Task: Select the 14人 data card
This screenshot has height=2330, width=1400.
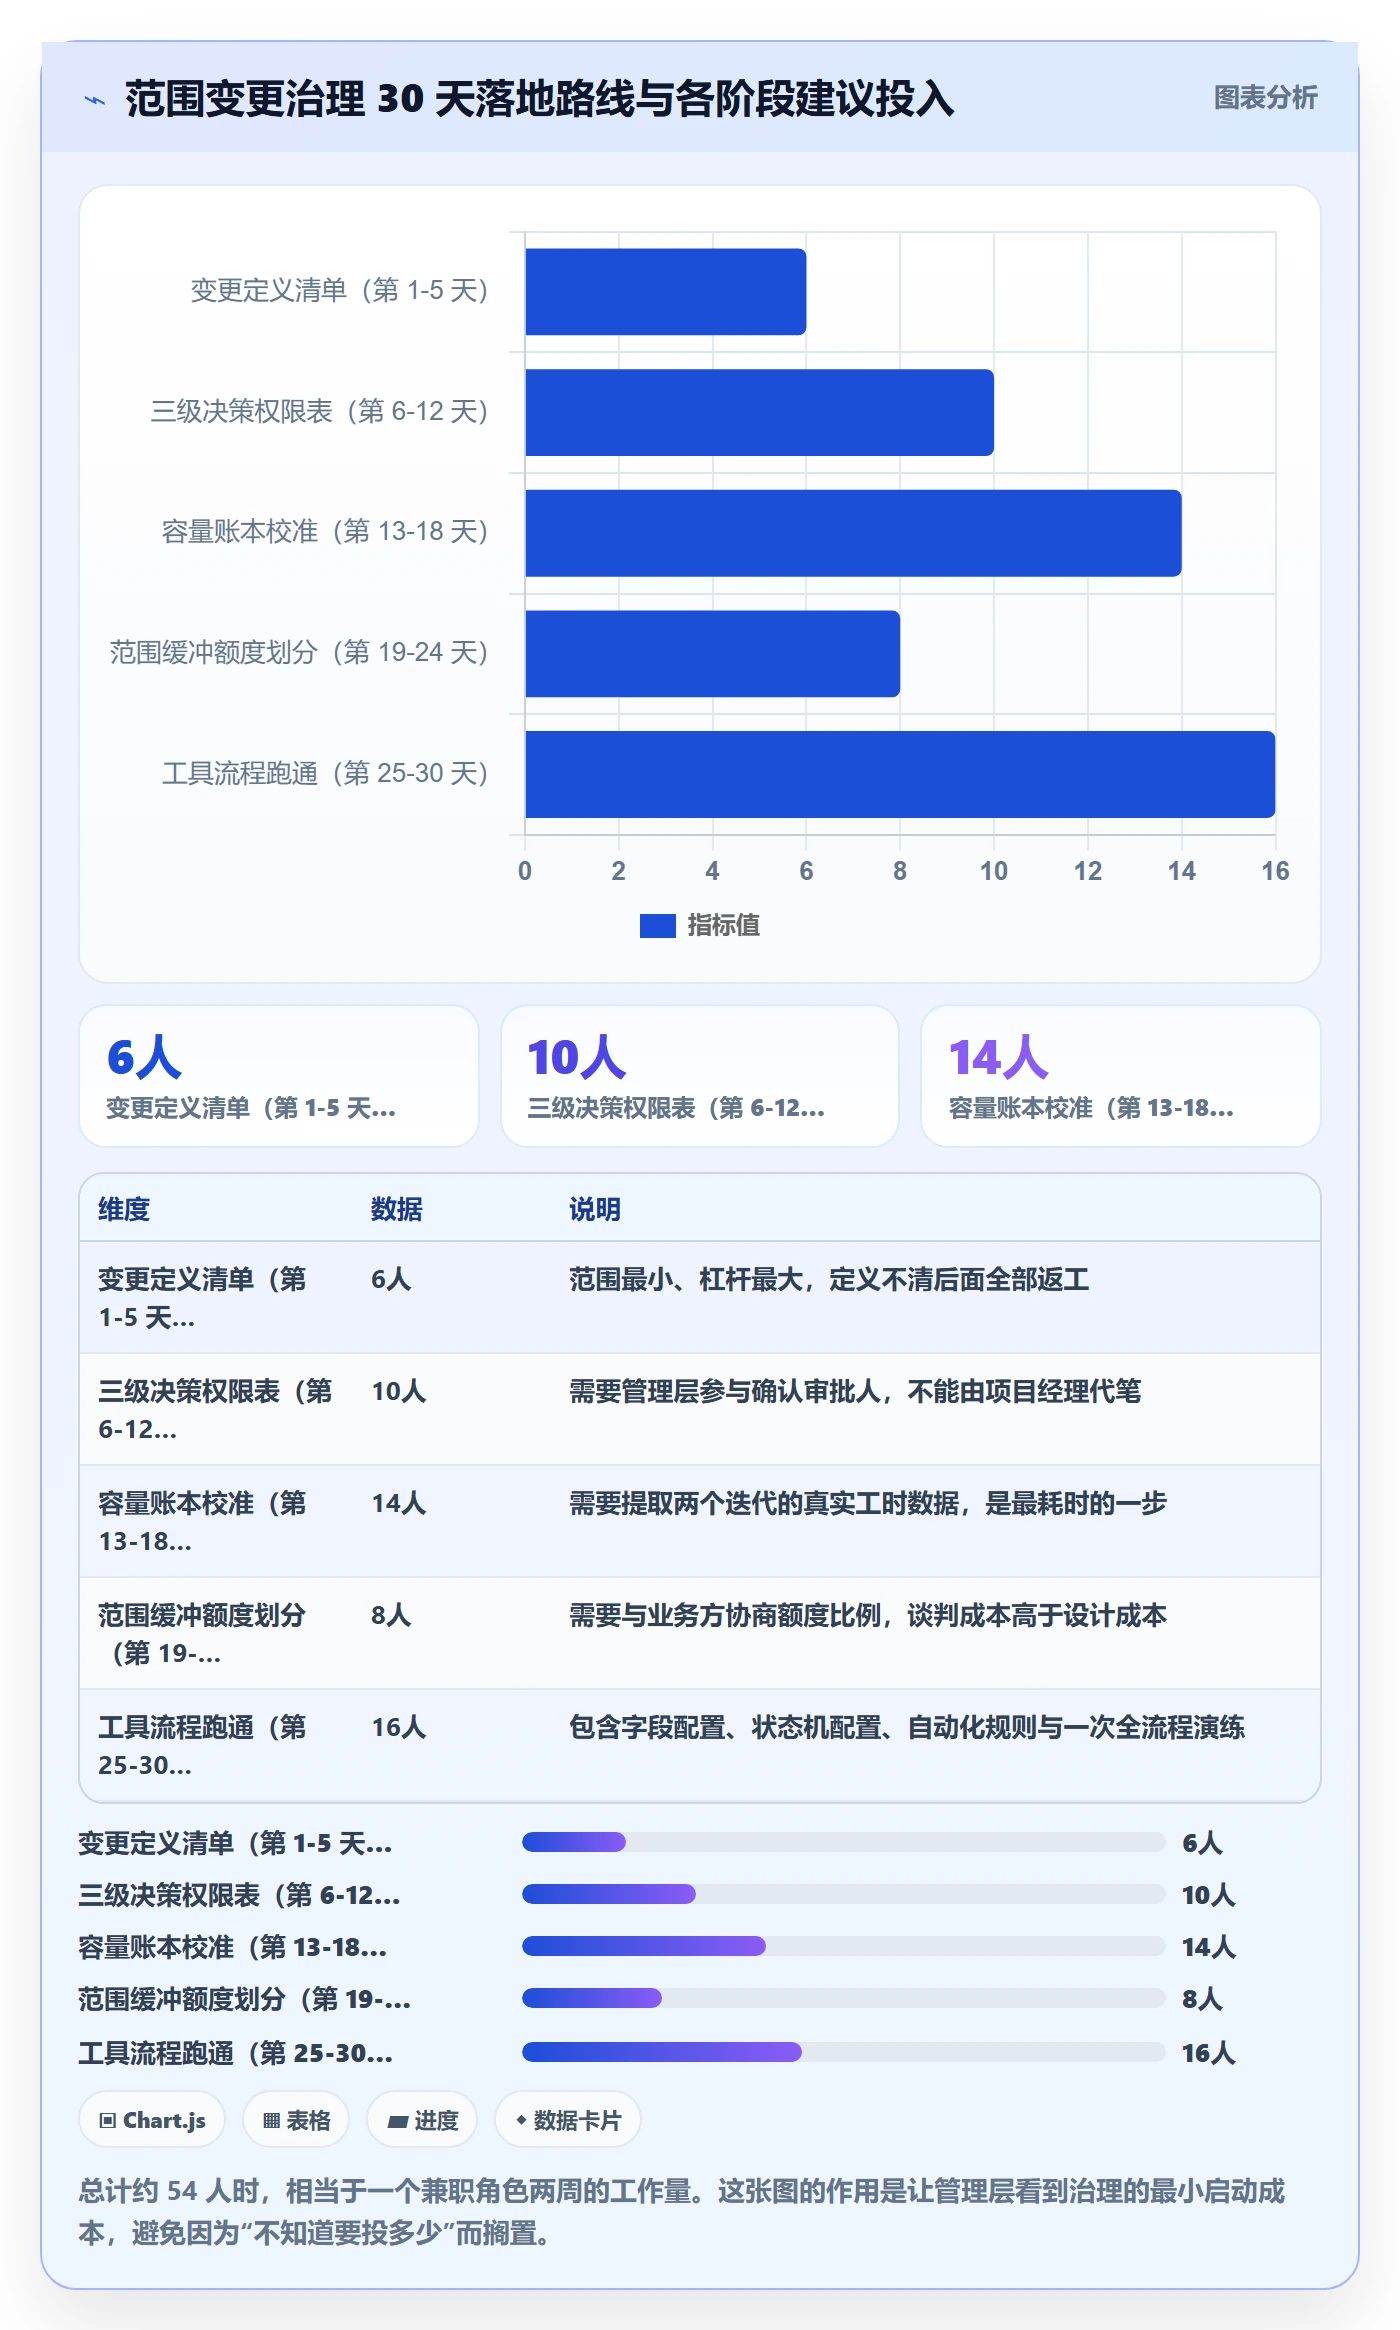Action: [1121, 1076]
